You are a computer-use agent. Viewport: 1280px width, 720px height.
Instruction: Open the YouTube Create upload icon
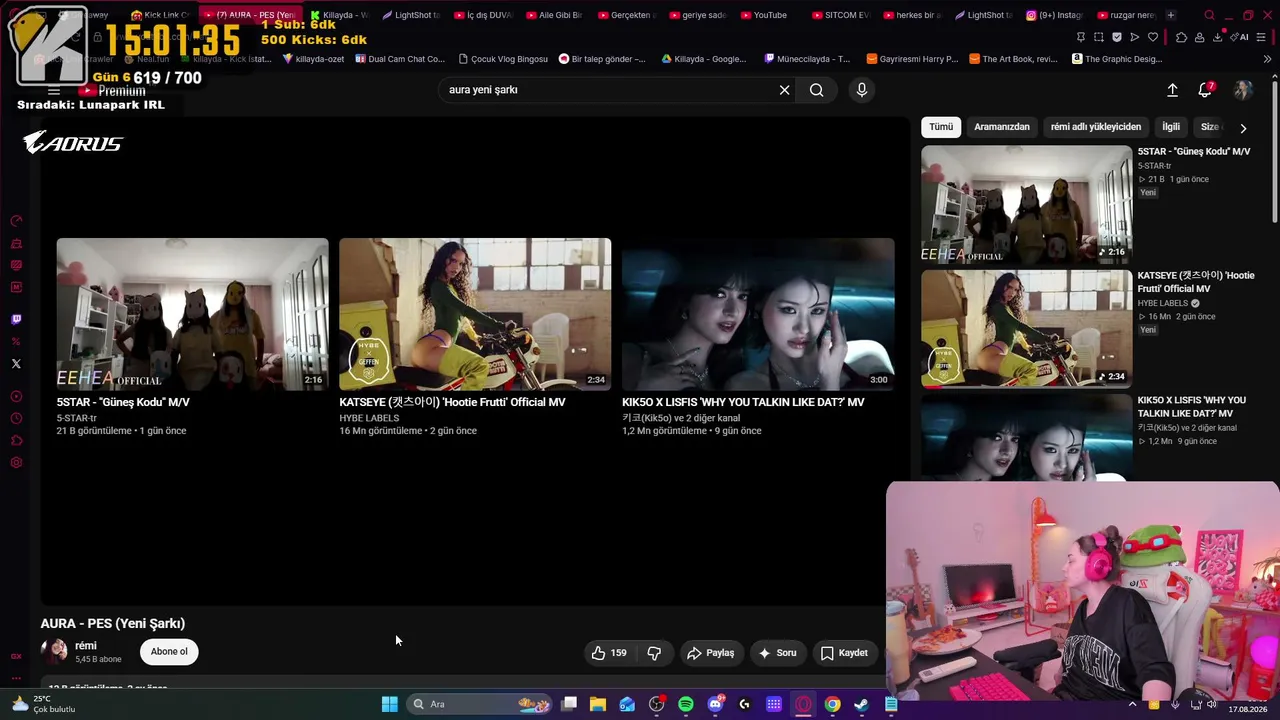(x=1172, y=90)
